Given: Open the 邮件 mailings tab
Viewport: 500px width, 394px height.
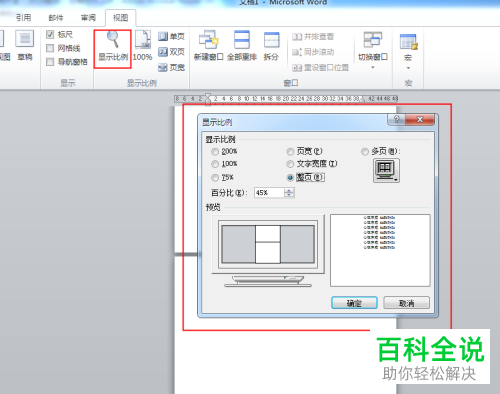Looking at the screenshot, I should pyautogui.click(x=56, y=18).
